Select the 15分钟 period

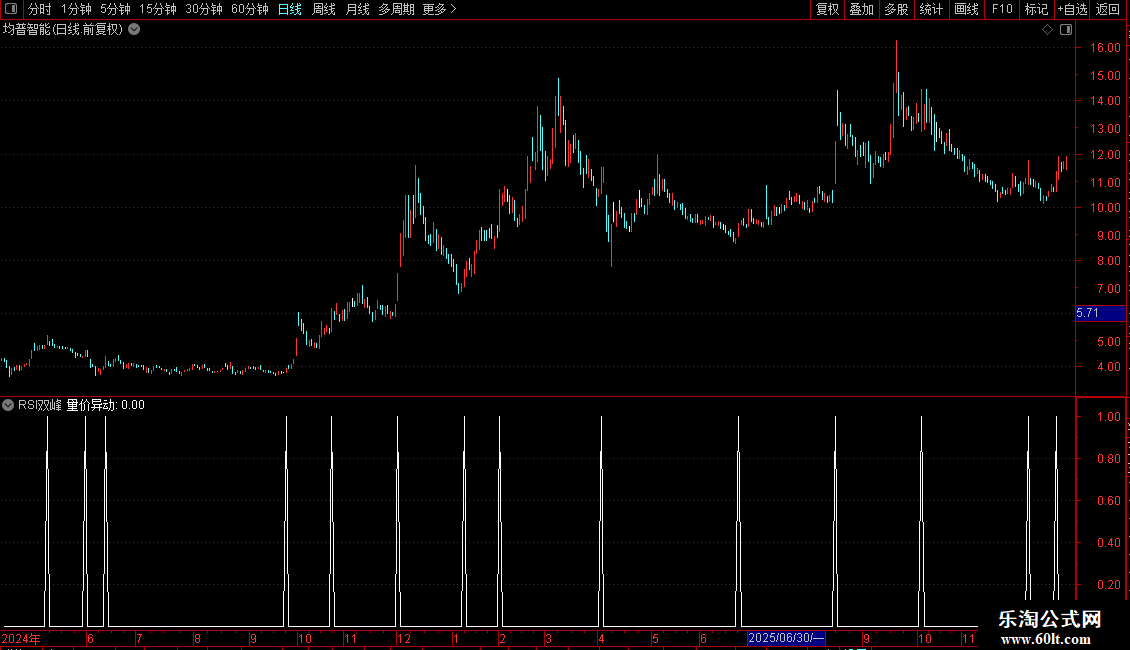click(x=158, y=9)
